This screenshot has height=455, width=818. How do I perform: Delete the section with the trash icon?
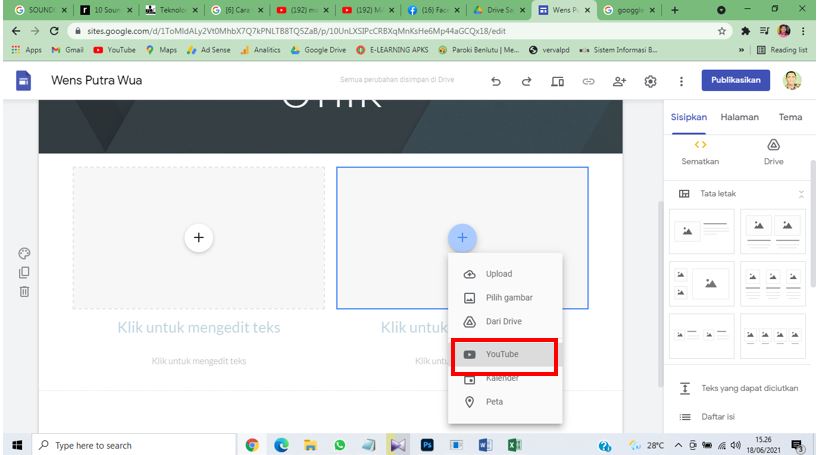24,291
